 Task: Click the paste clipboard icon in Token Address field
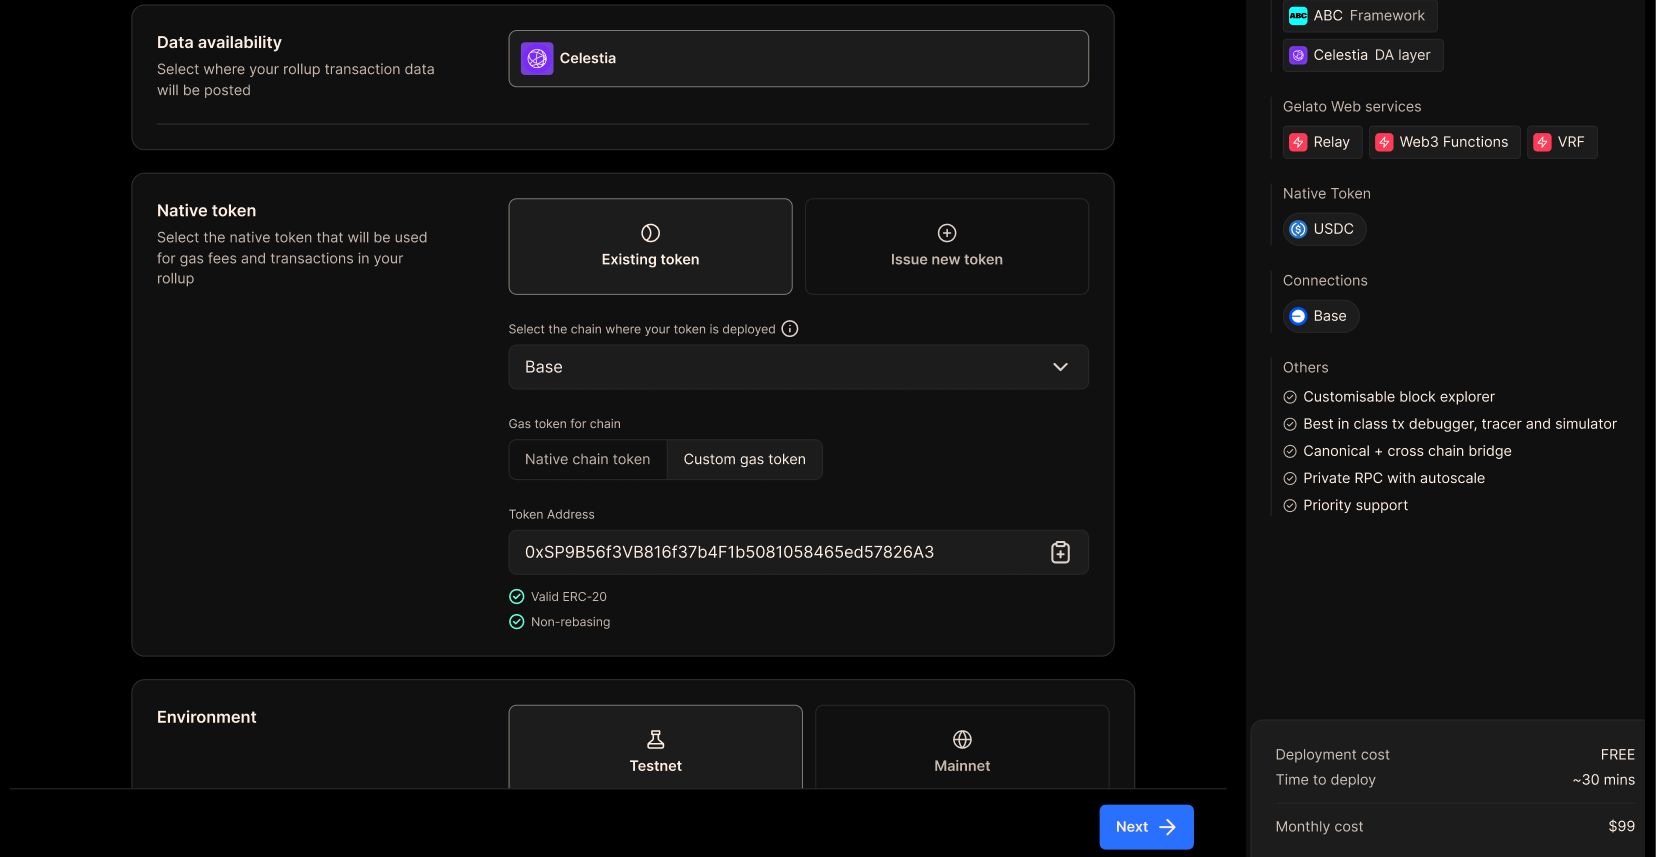(1061, 552)
